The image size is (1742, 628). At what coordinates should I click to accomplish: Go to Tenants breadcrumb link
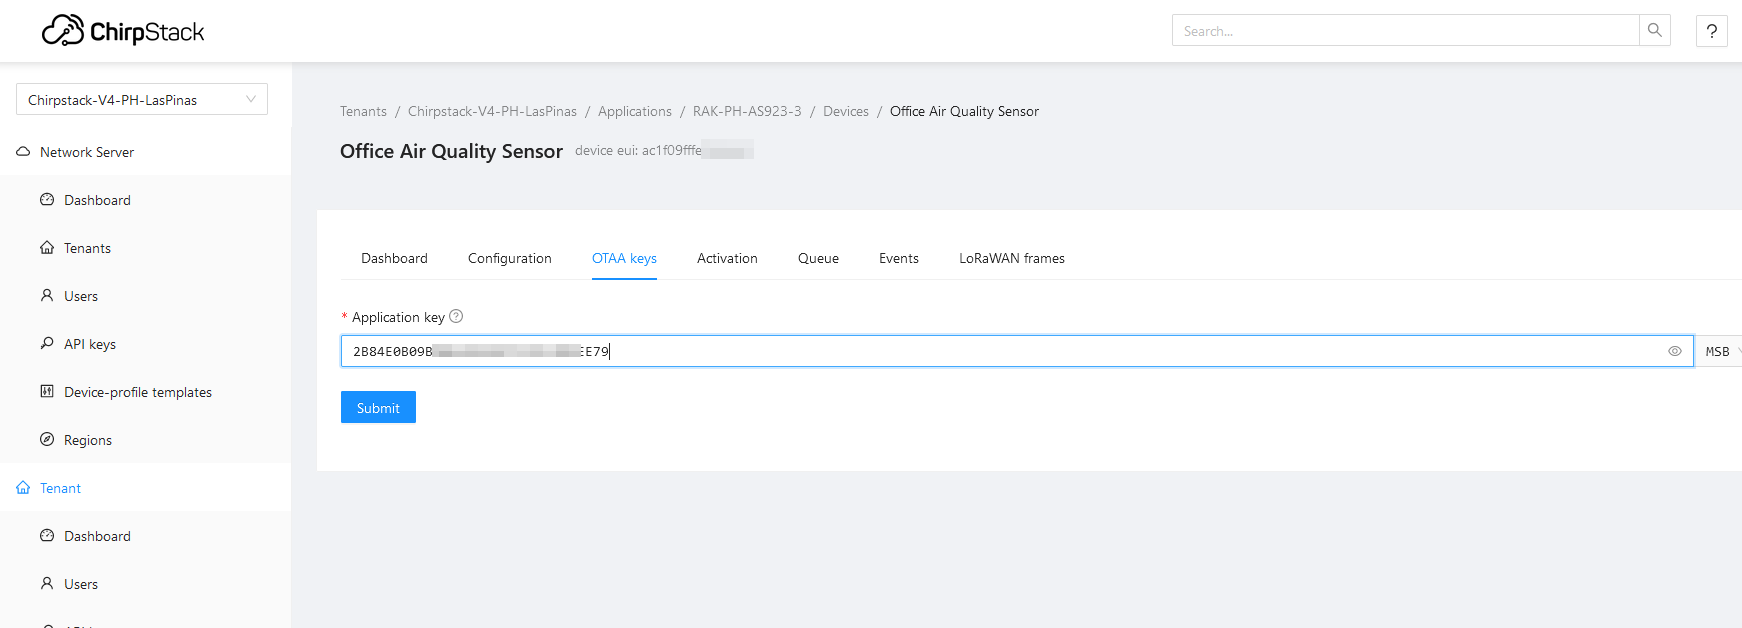(x=363, y=111)
